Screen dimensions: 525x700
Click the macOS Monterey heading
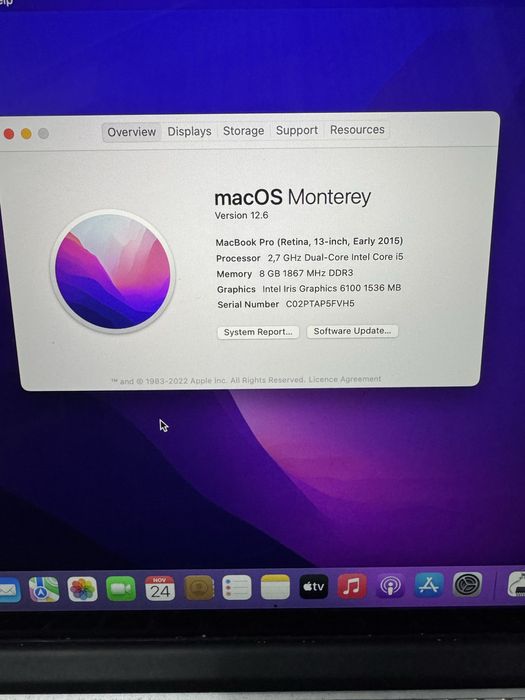(292, 197)
